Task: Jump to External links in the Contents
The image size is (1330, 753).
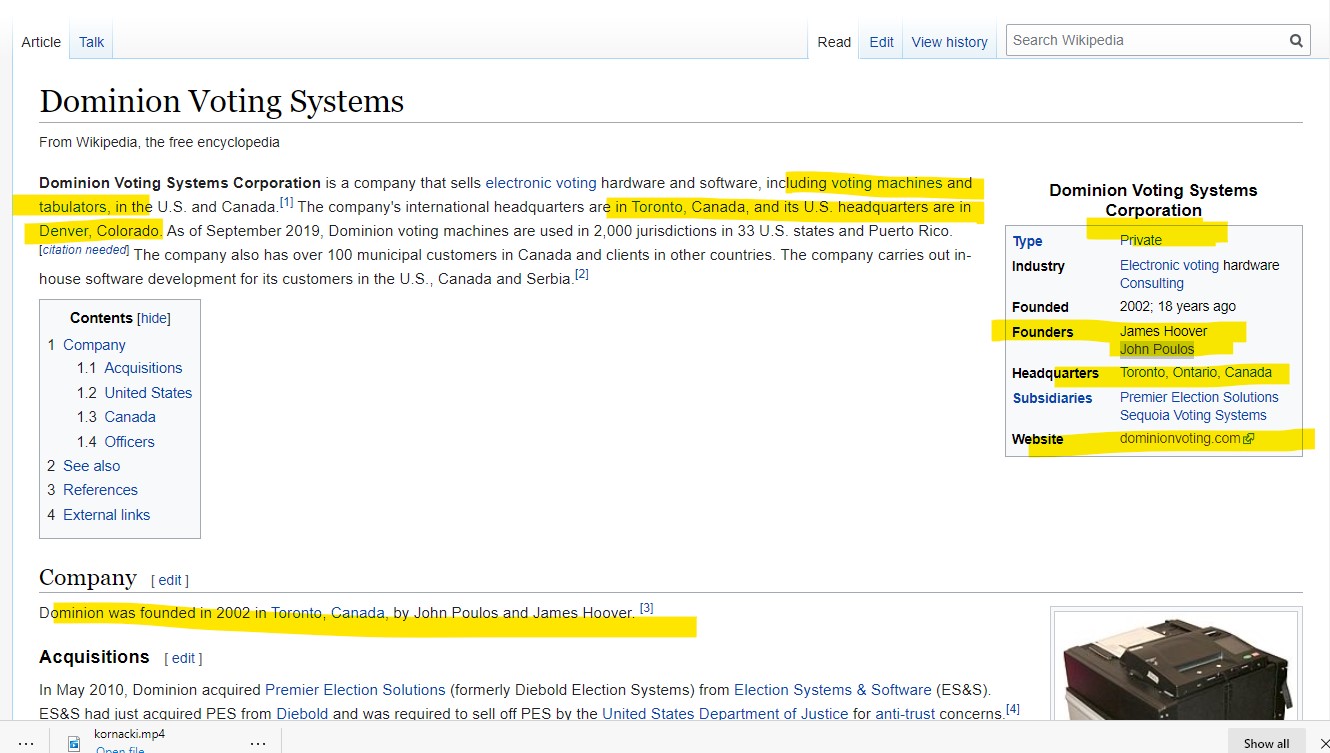Action: pyautogui.click(x=106, y=515)
